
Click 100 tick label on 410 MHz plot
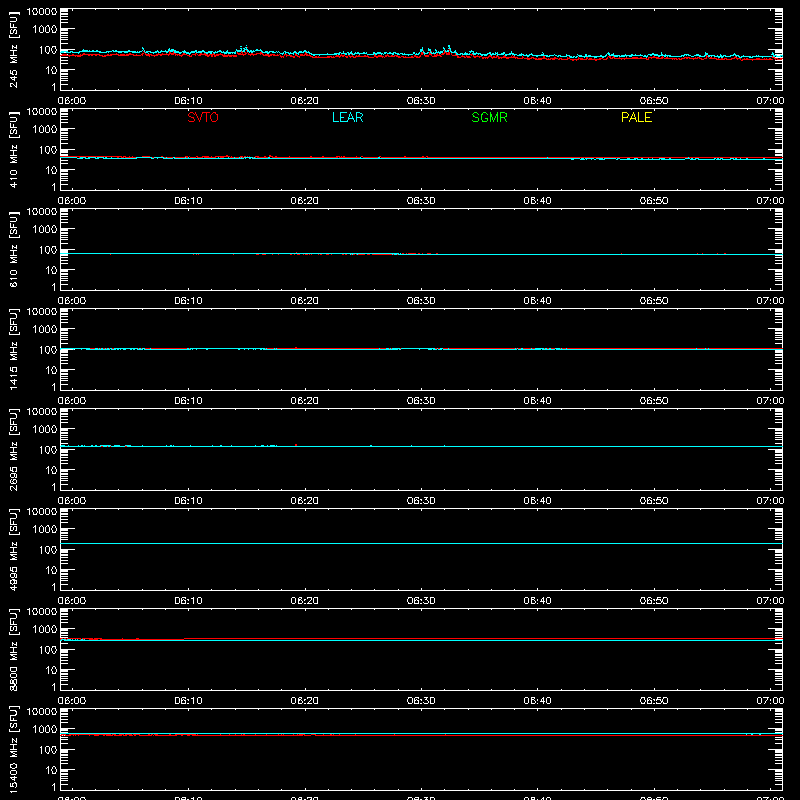(48, 150)
